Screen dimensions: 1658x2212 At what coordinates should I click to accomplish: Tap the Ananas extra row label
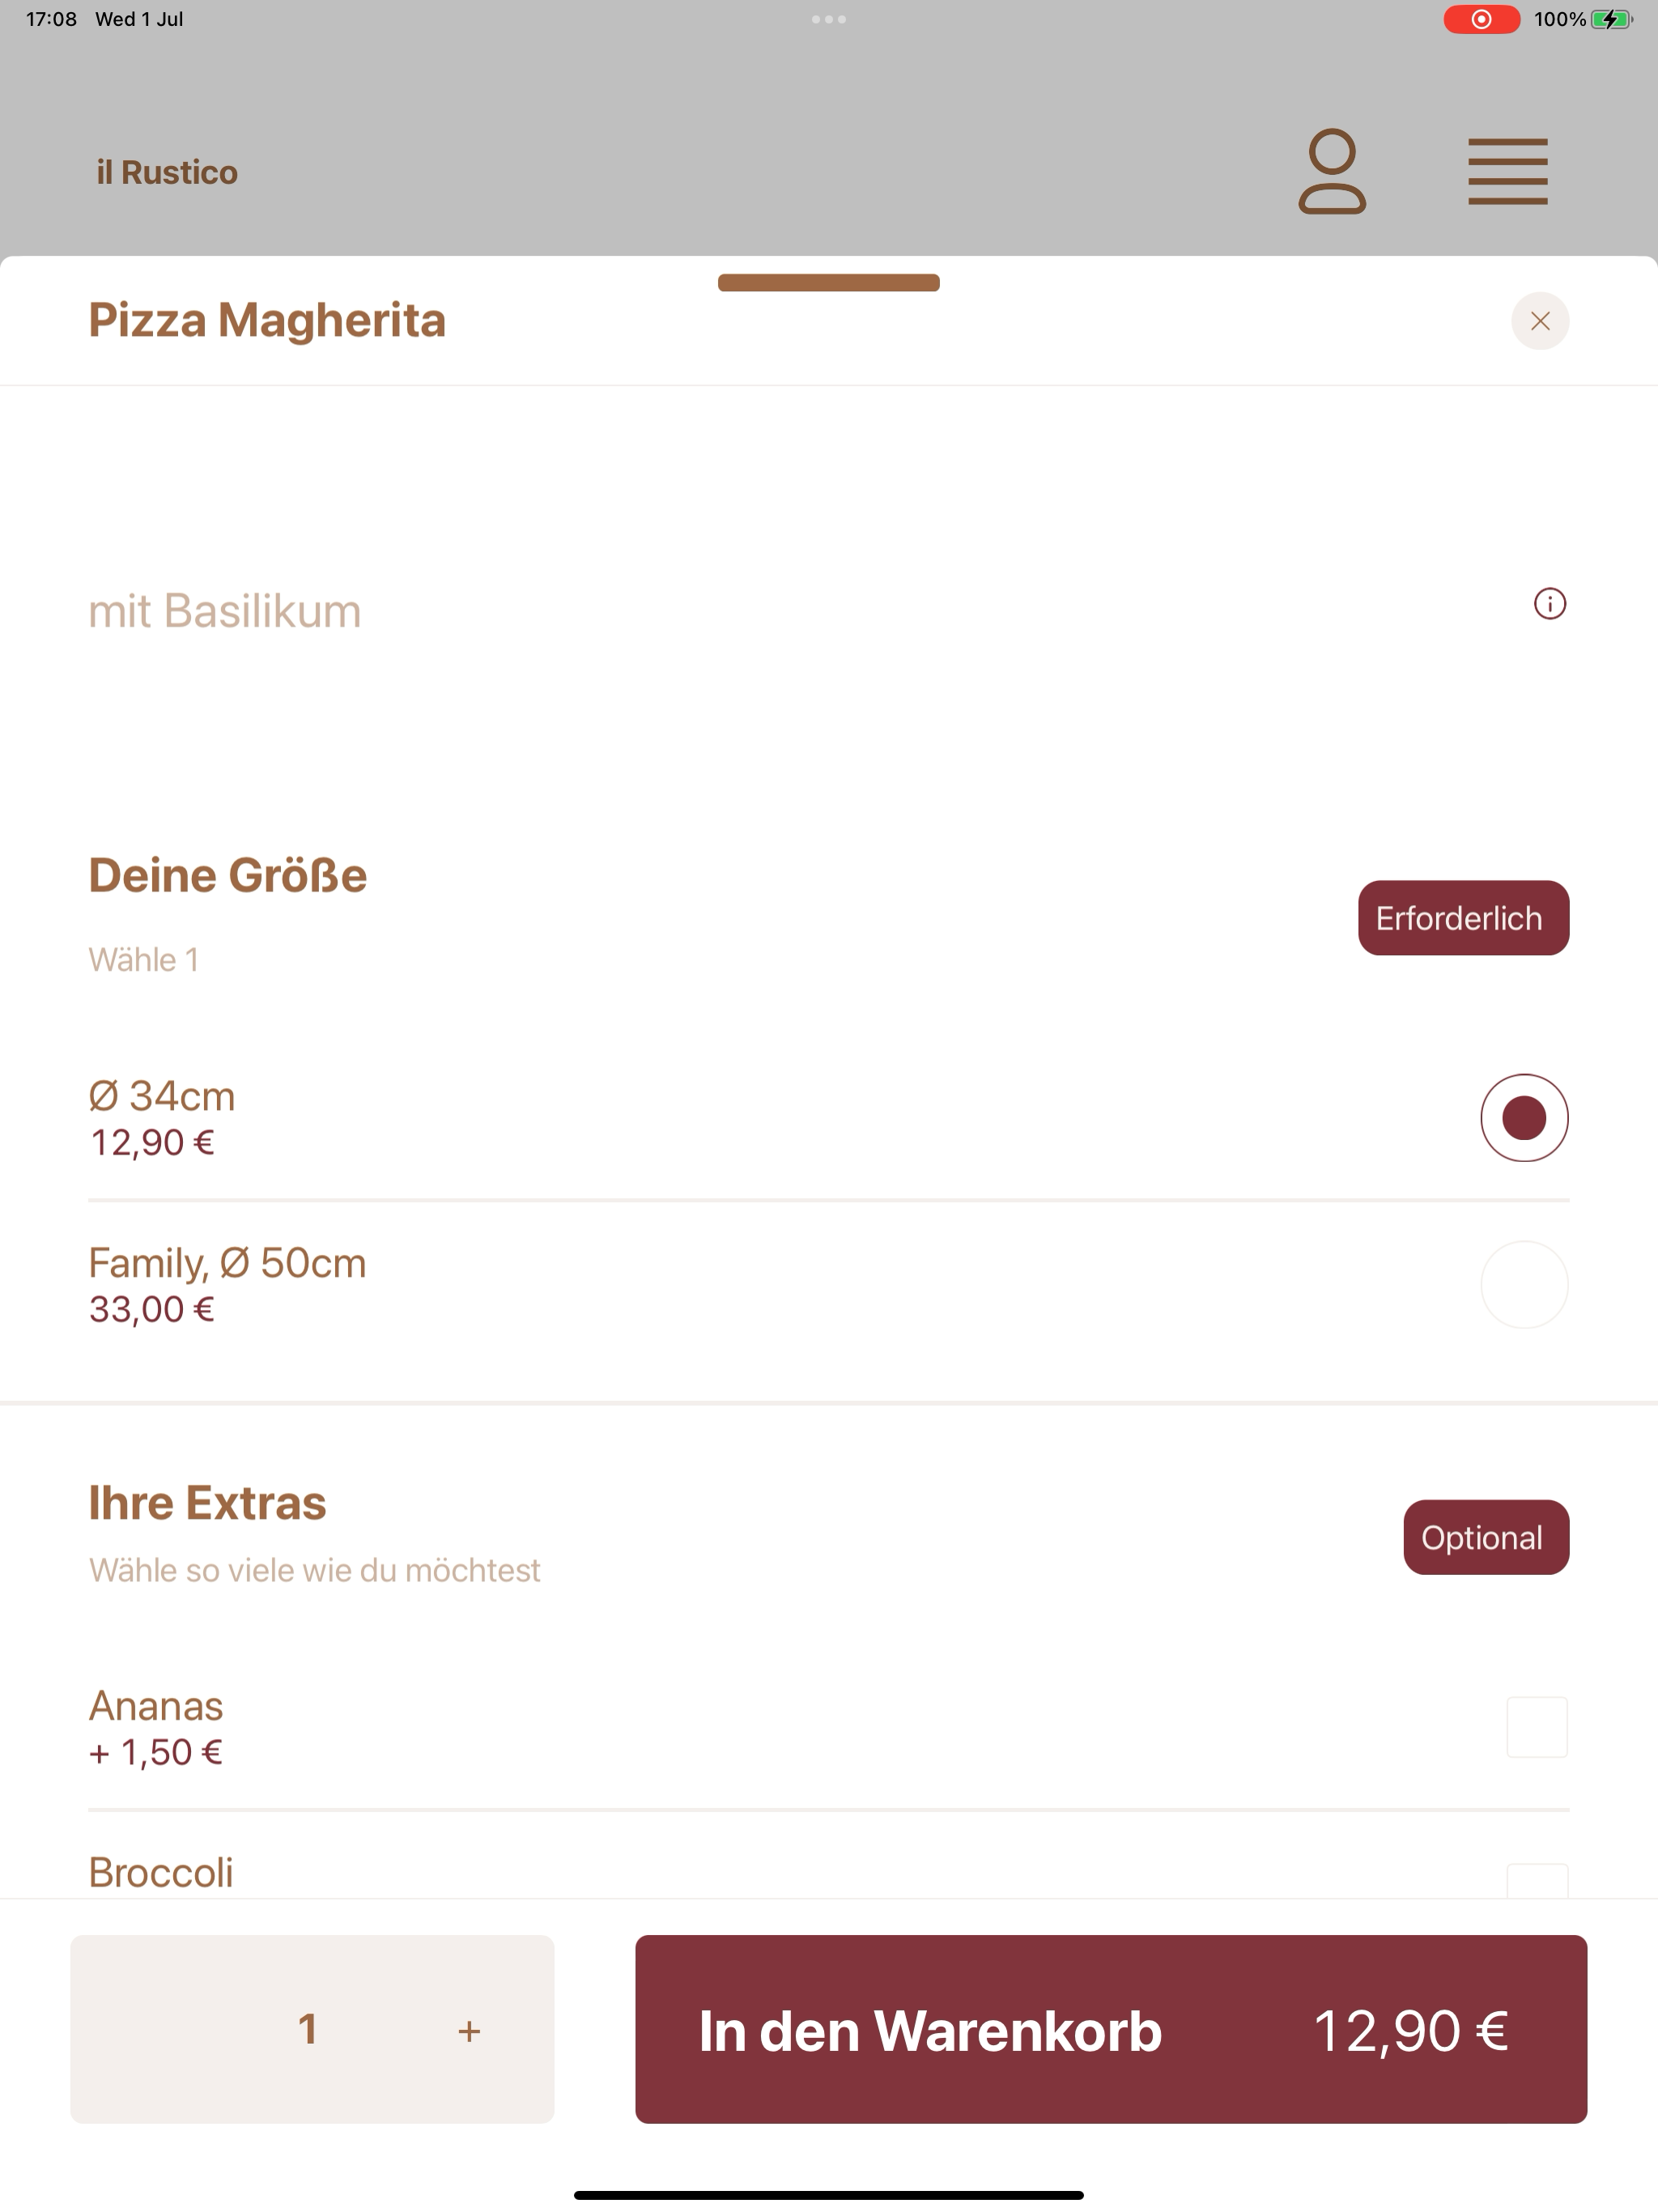[x=156, y=1706]
